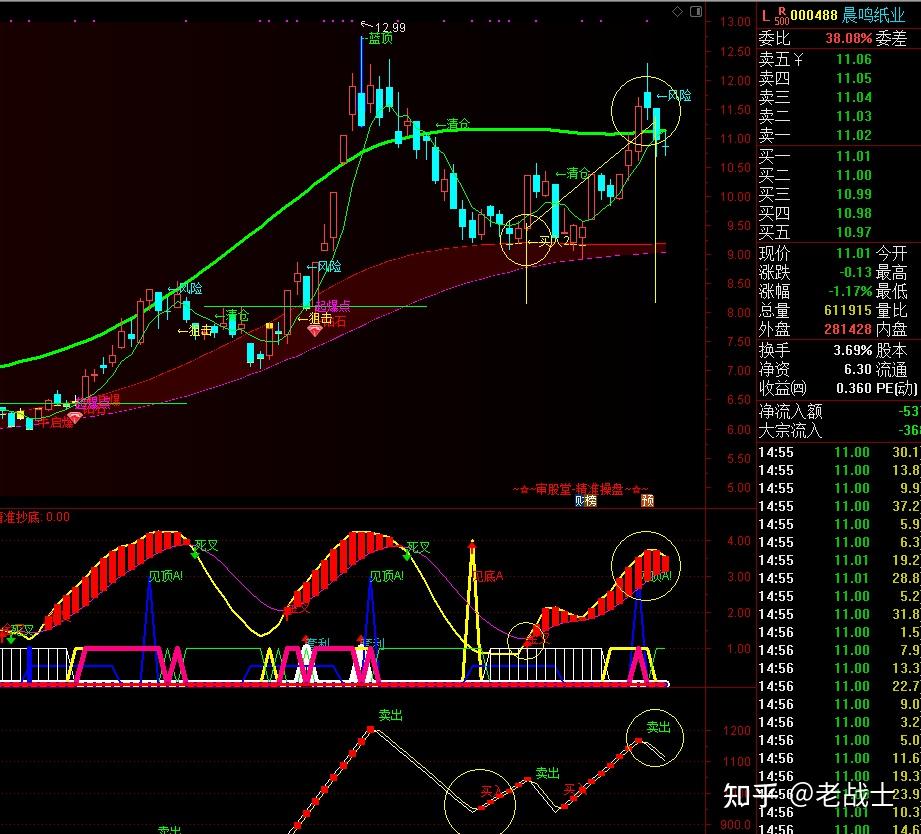Open the 预 badge under the chart
This screenshot has width=921, height=834.
[647, 500]
